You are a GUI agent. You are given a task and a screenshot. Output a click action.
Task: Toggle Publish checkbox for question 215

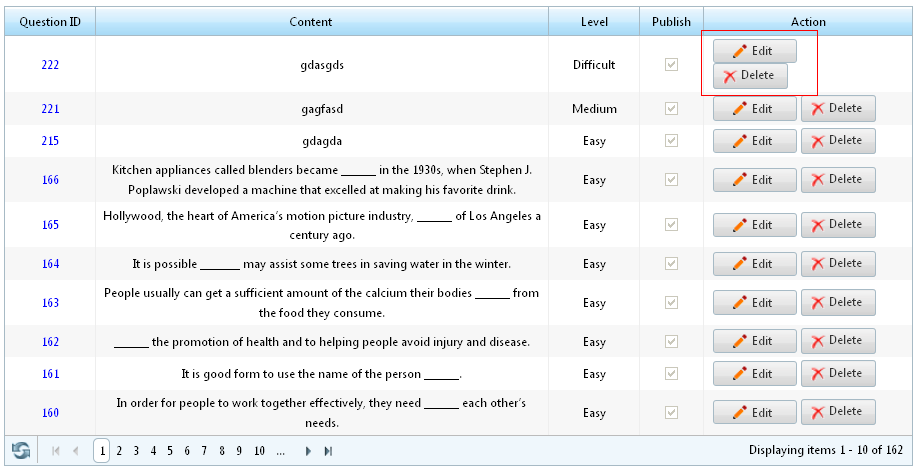(x=671, y=141)
